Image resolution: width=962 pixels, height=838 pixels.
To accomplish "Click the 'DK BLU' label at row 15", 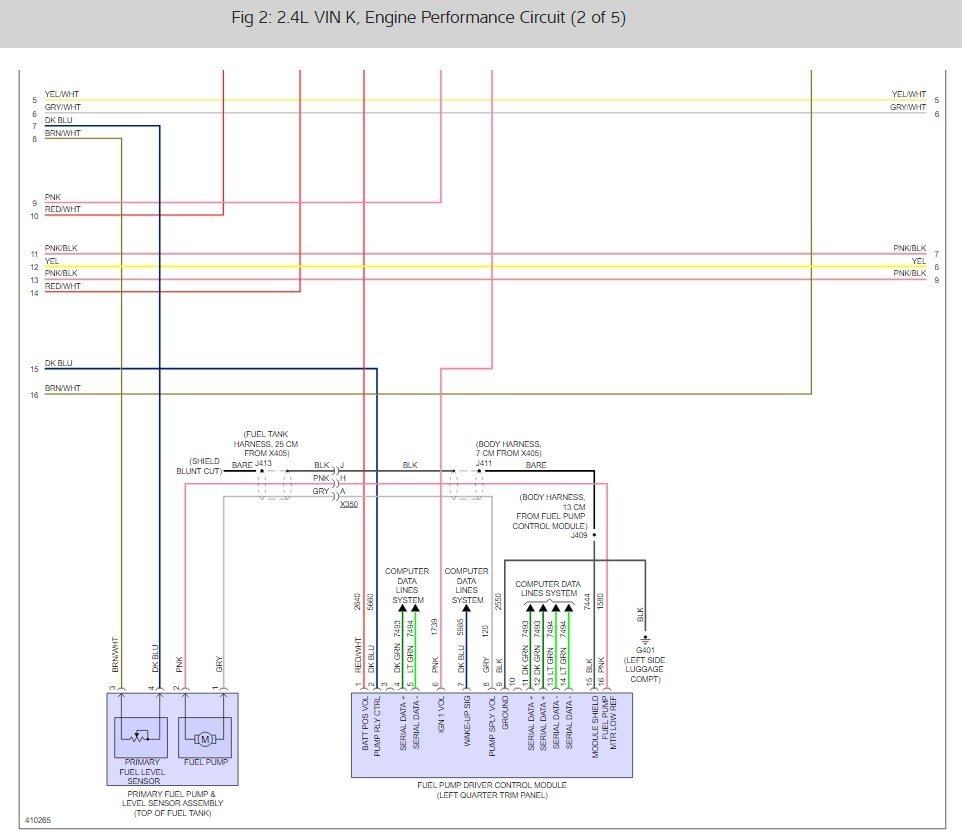I will tap(58, 363).
